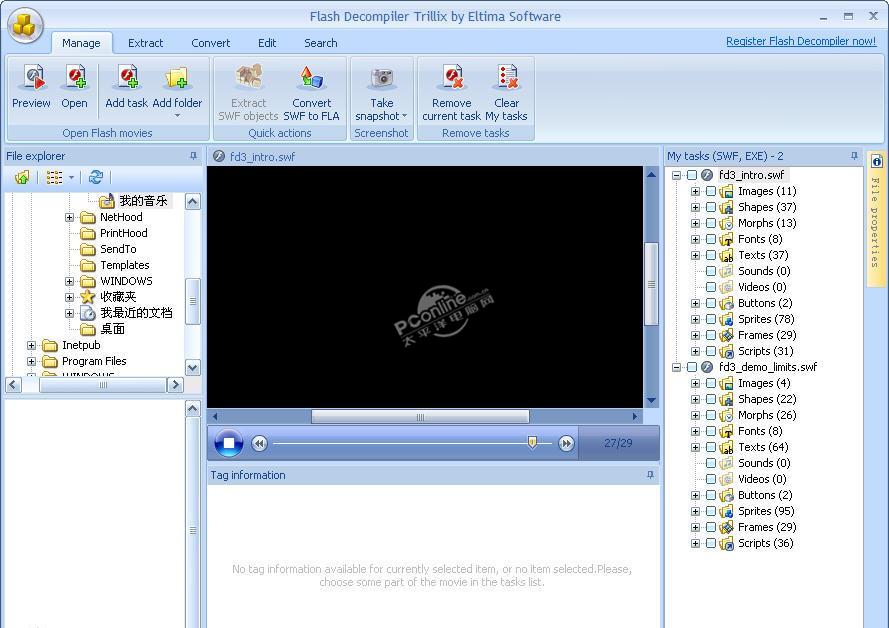Expand Sprites (95) node
The image size is (889, 628).
tap(695, 511)
